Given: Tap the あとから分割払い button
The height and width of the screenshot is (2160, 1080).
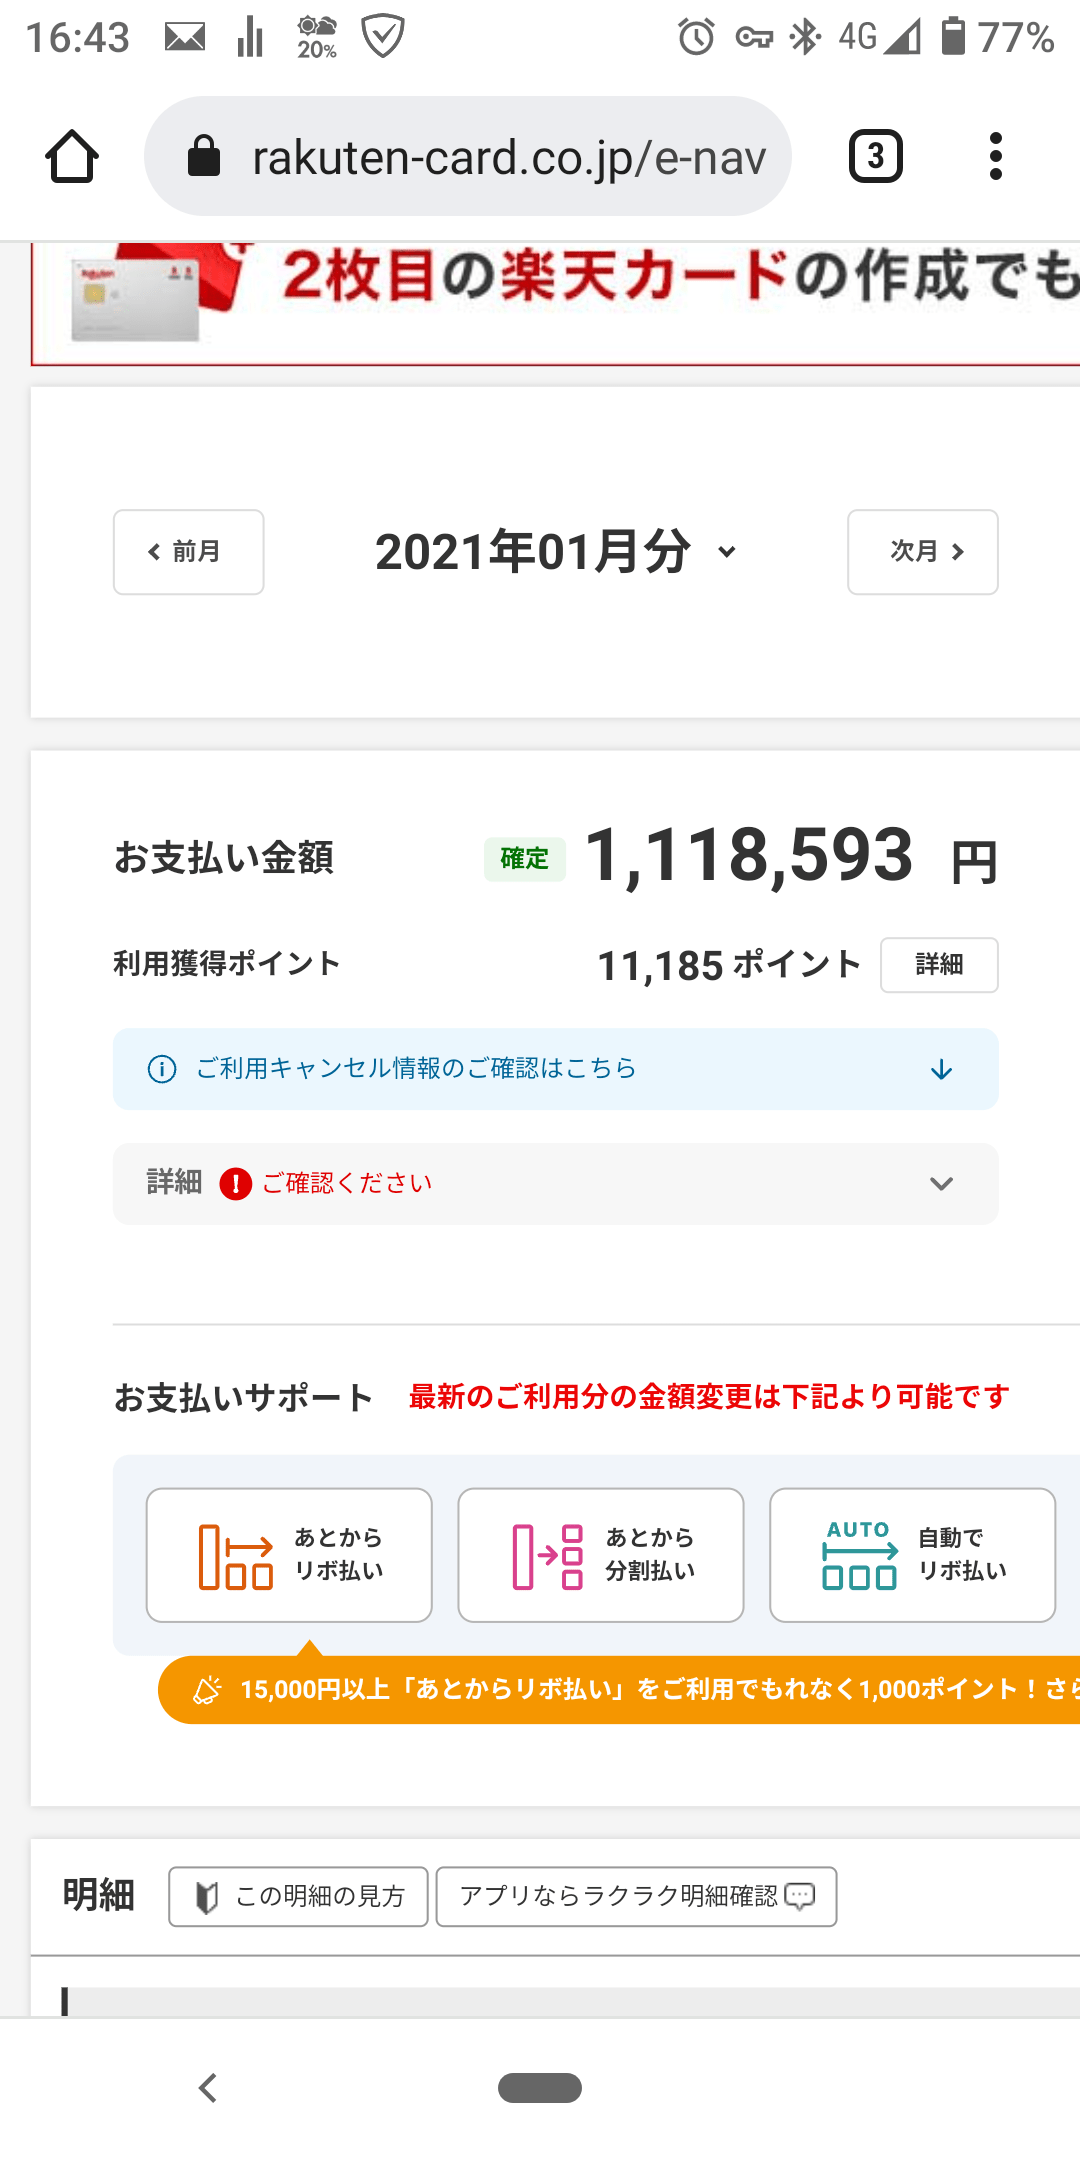Looking at the screenshot, I should point(600,1555).
